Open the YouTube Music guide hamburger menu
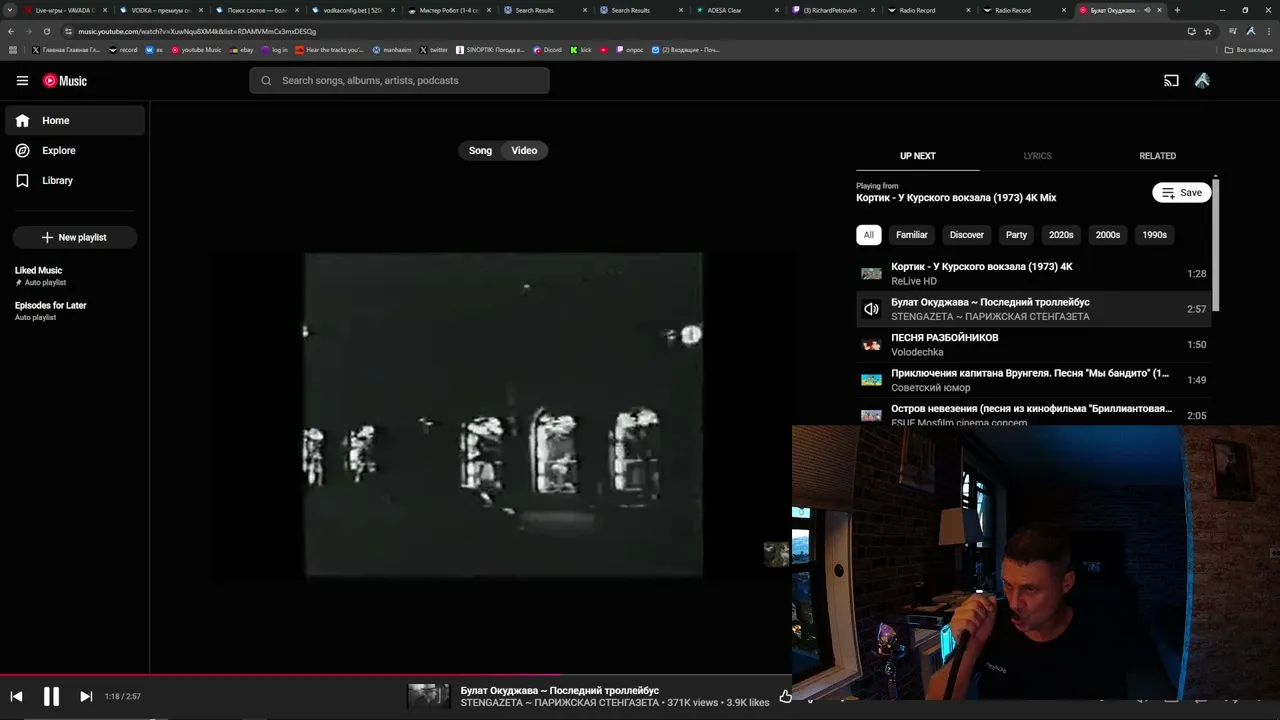The height and width of the screenshot is (720, 1280). tap(22, 81)
